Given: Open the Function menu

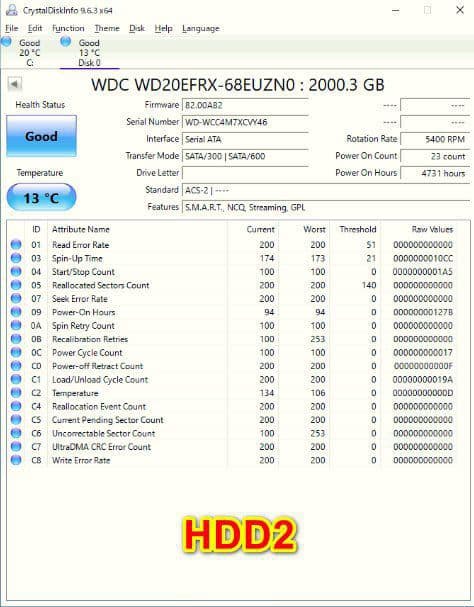Looking at the screenshot, I should pos(68,28).
